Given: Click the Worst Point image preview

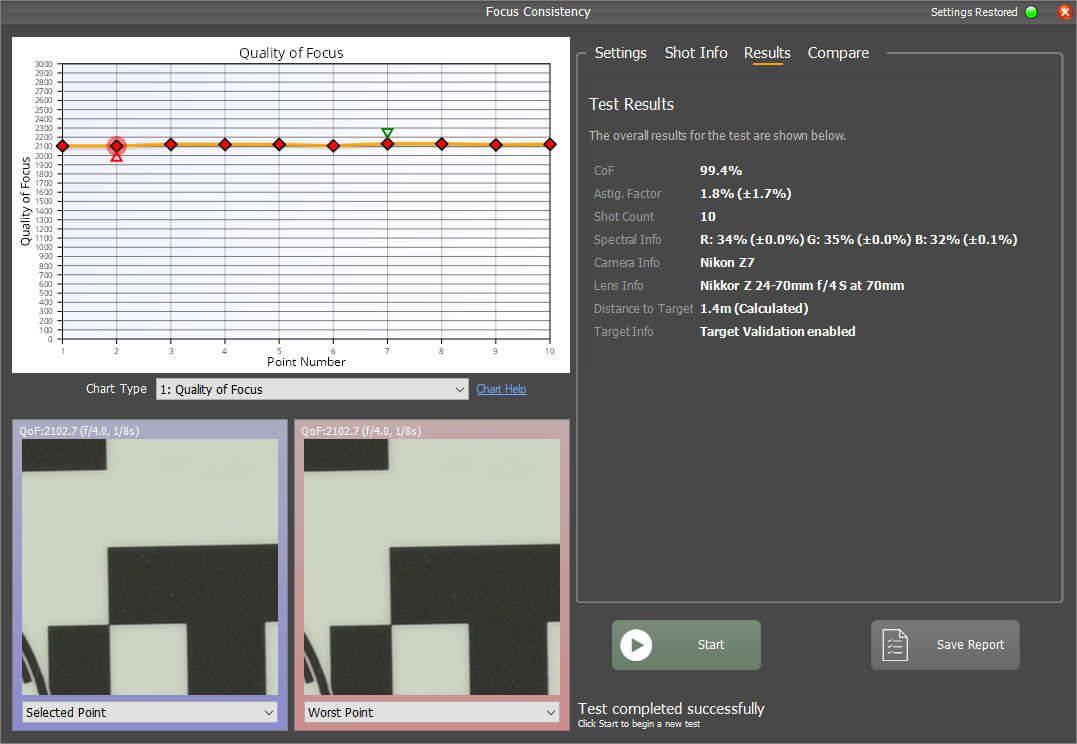Looking at the screenshot, I should [x=431, y=567].
